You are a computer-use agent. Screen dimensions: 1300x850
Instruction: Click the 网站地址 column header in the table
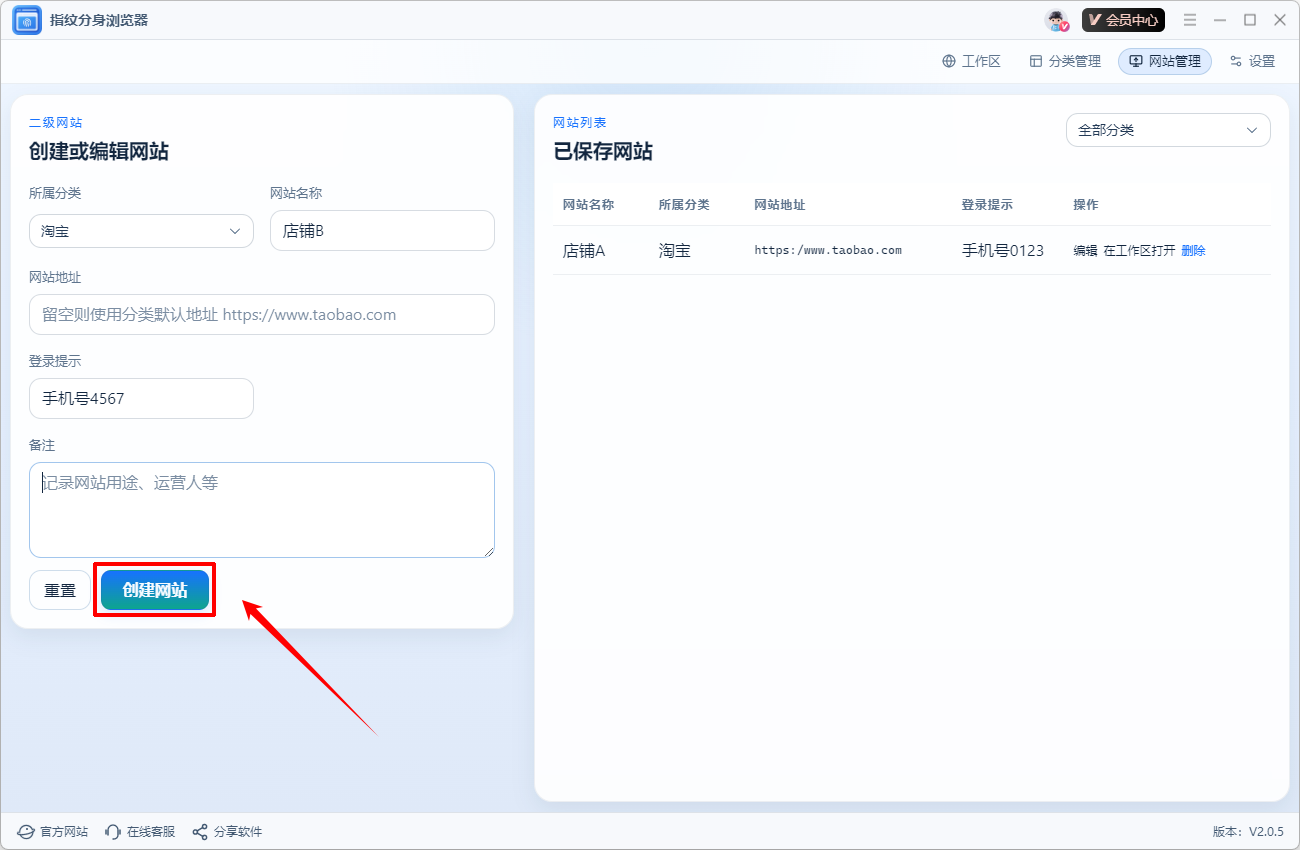point(780,204)
